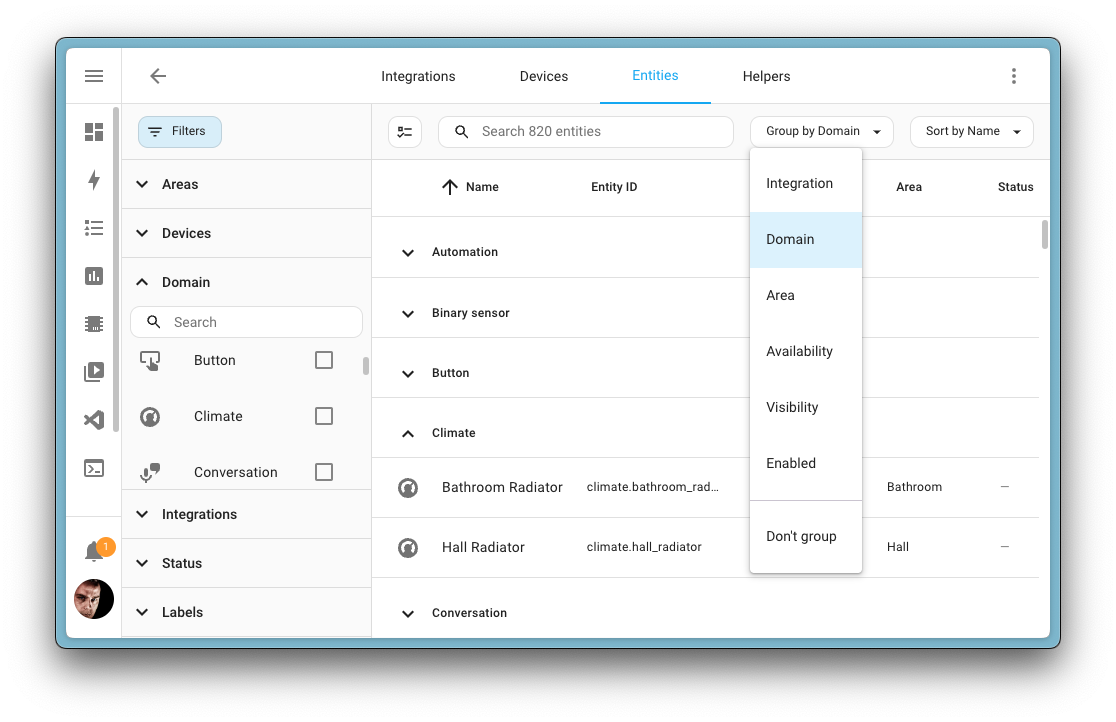1116x722 pixels.
Task: Click the Filters button
Action: pyautogui.click(x=179, y=131)
